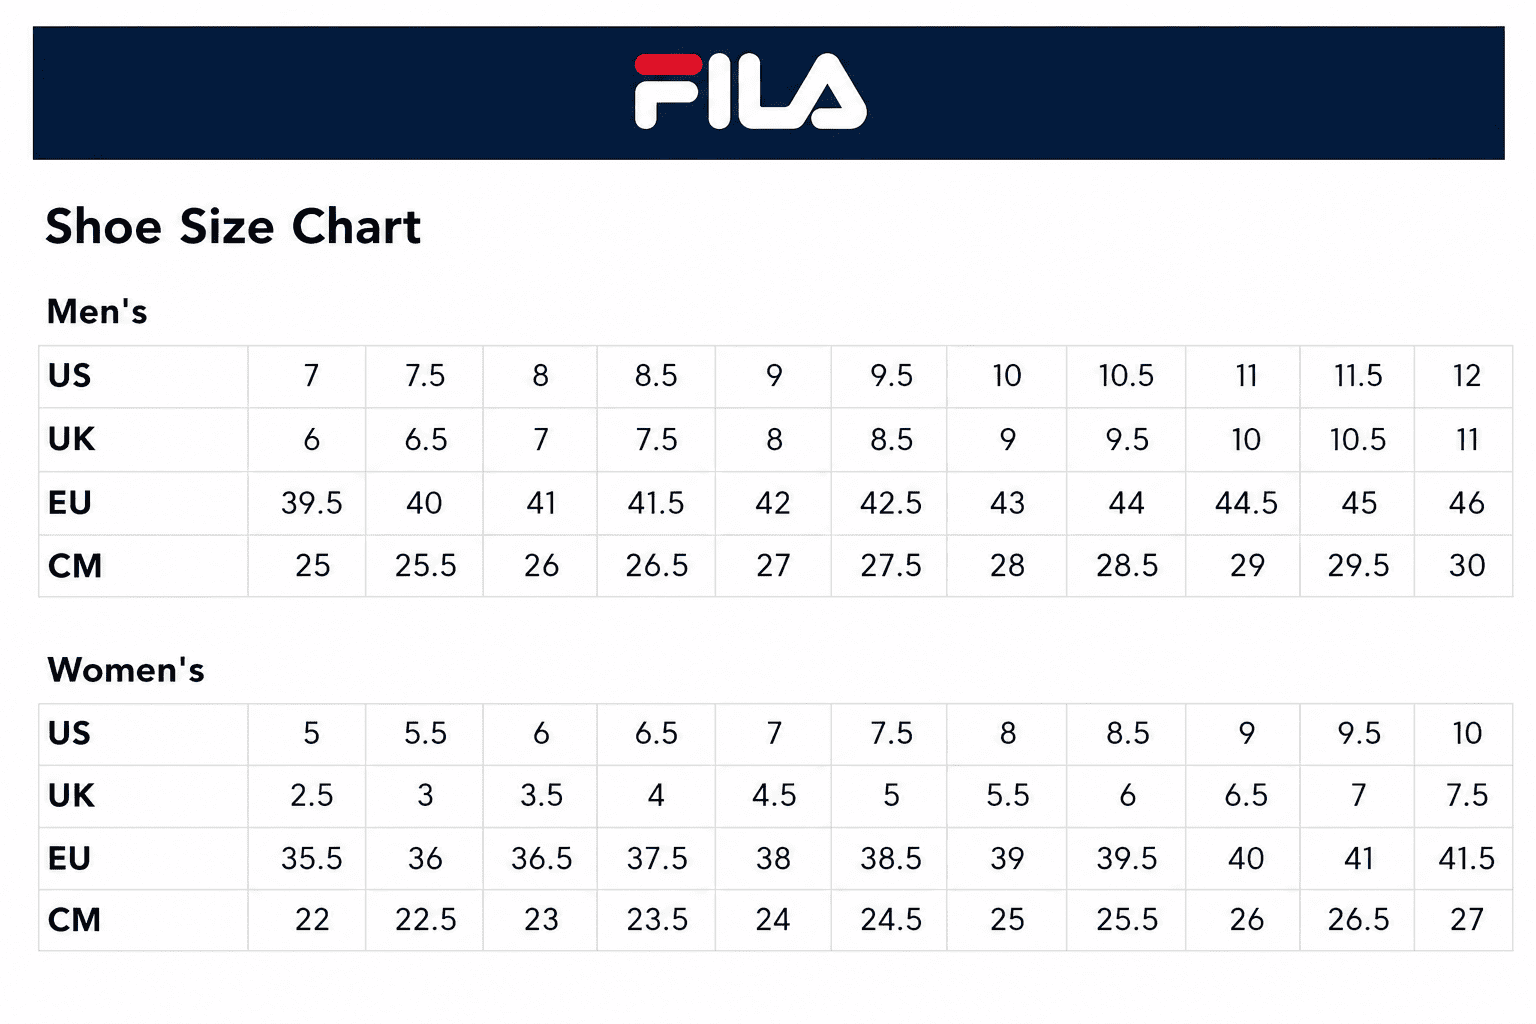1536x1024 pixels.
Task: Select the Women's section label
Action: 126,670
